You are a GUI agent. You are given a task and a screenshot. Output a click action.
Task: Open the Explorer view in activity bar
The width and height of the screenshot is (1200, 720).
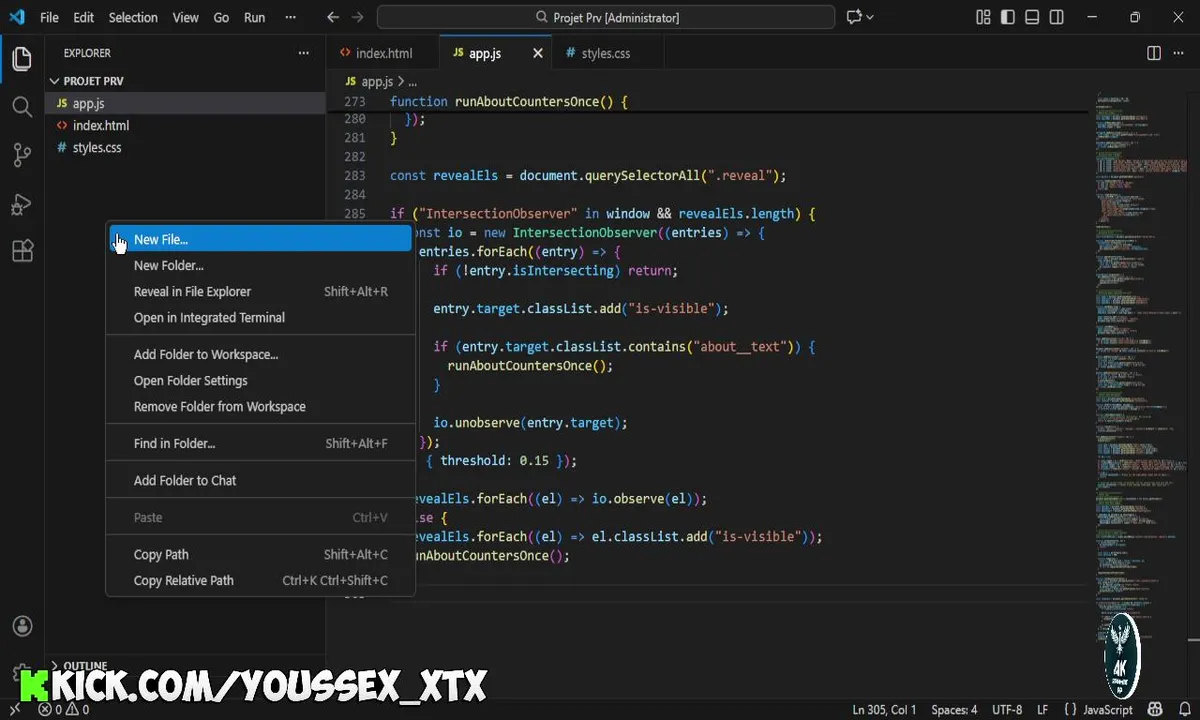22,58
